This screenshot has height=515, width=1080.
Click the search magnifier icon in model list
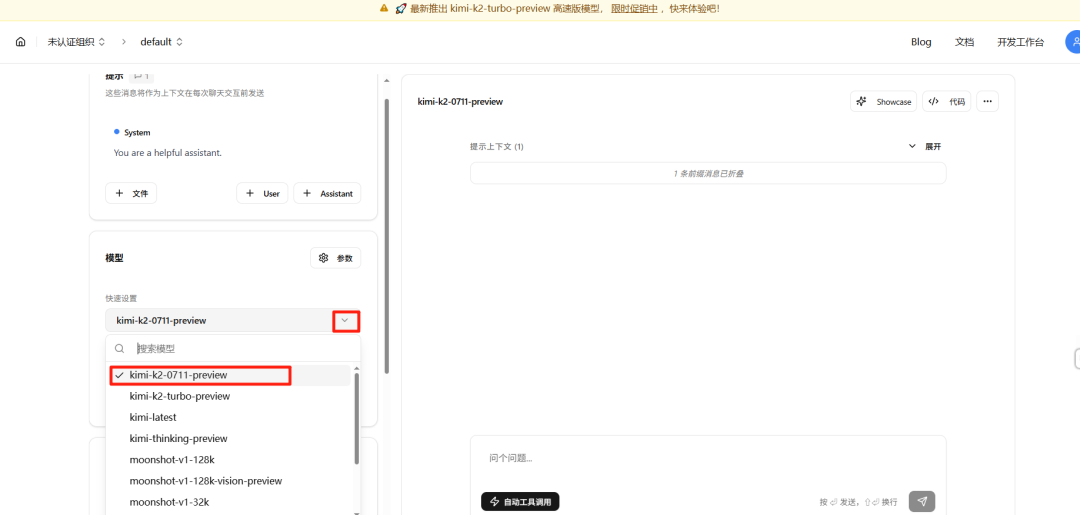pos(119,348)
